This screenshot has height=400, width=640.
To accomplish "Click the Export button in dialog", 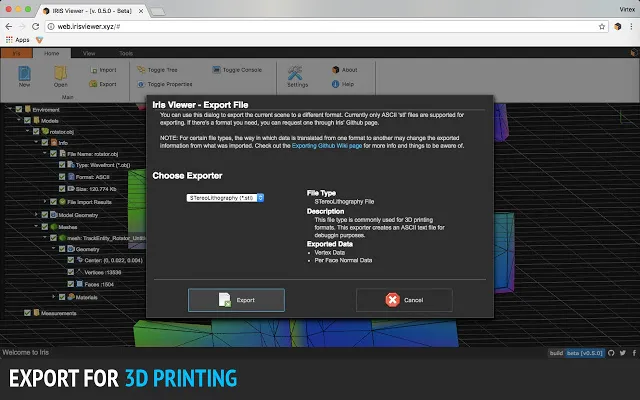I will pos(236,300).
